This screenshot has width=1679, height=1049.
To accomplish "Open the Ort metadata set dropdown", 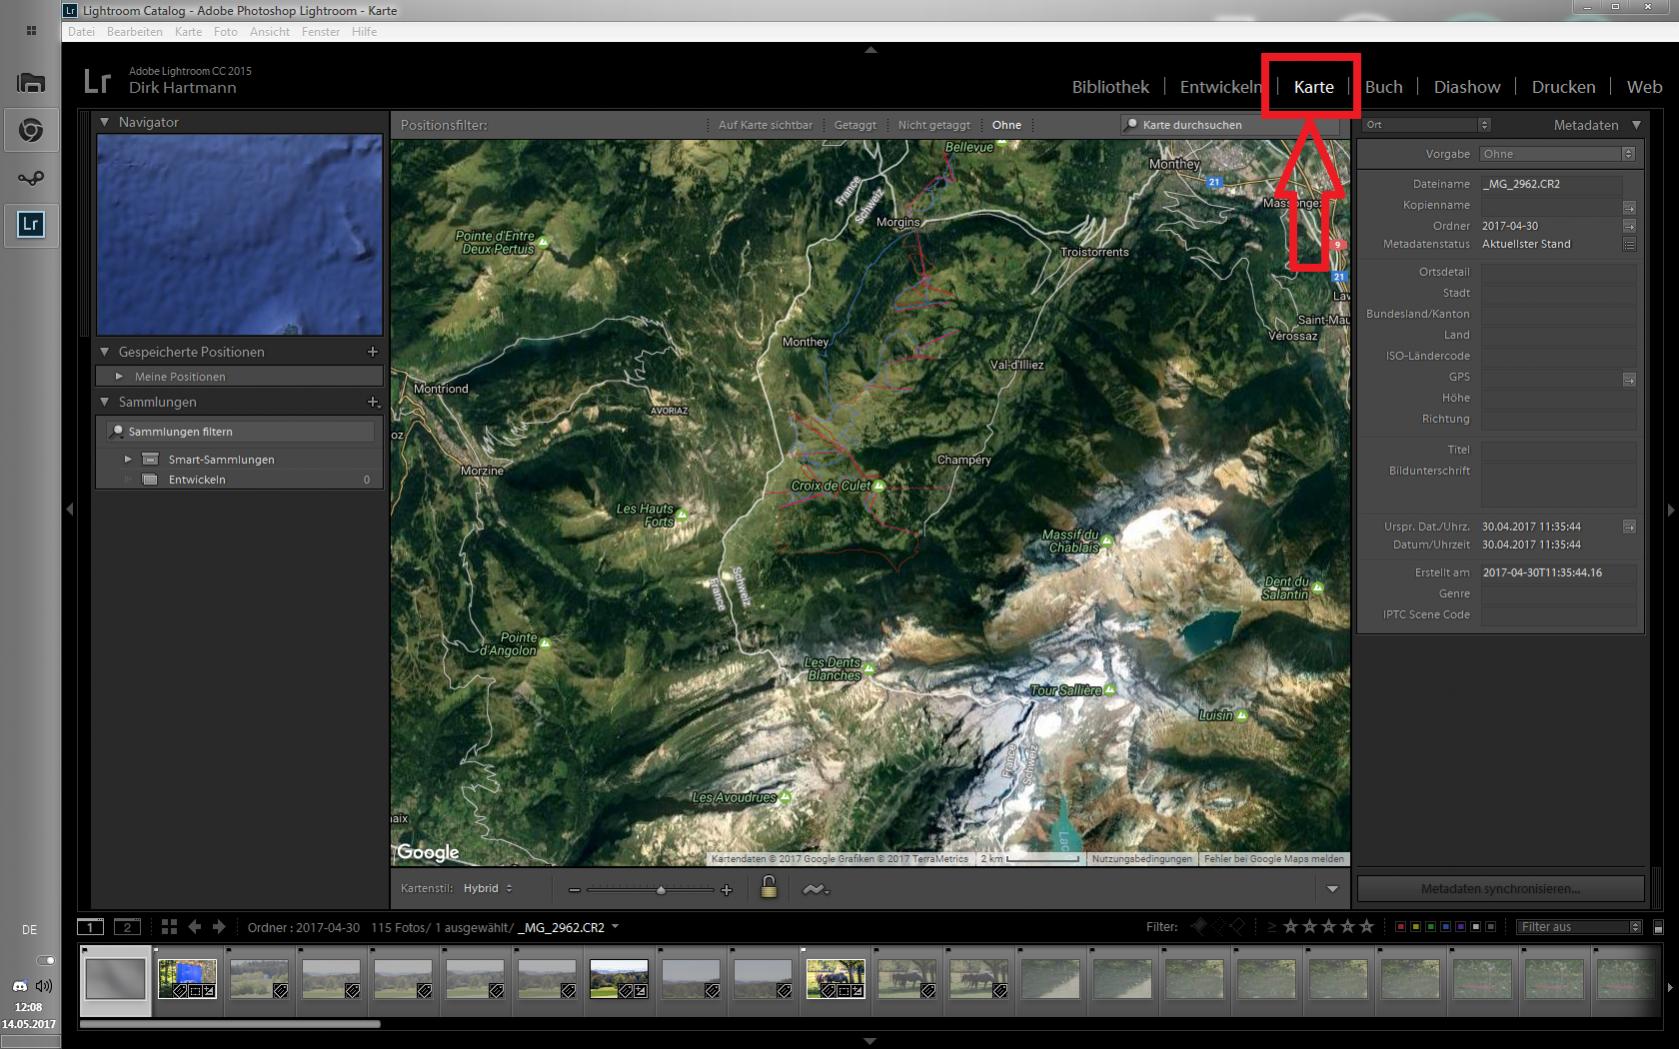I will [1427, 125].
